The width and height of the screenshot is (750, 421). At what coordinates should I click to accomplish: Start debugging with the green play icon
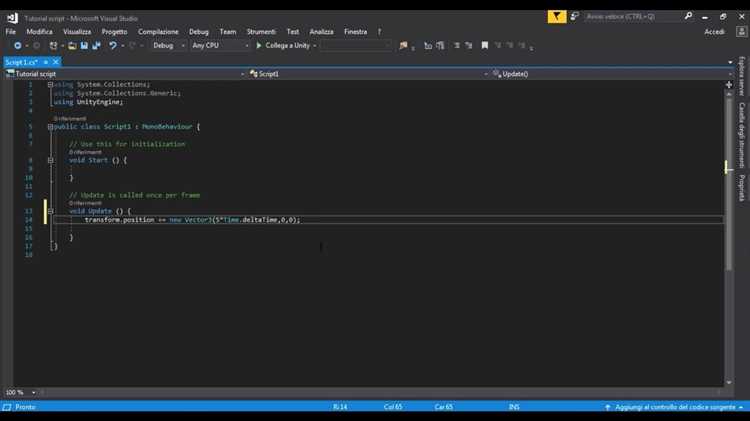(259, 45)
